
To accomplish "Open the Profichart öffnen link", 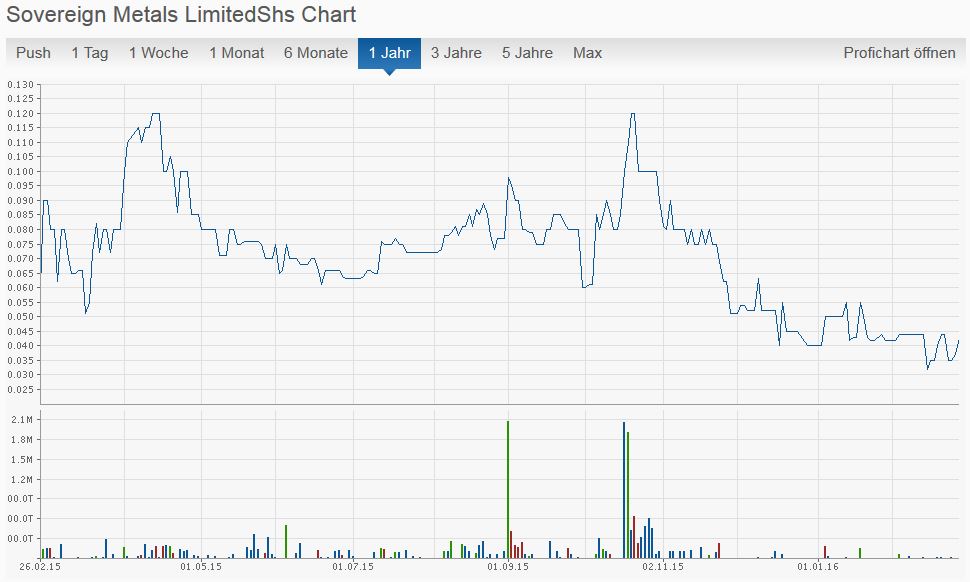I will [899, 53].
